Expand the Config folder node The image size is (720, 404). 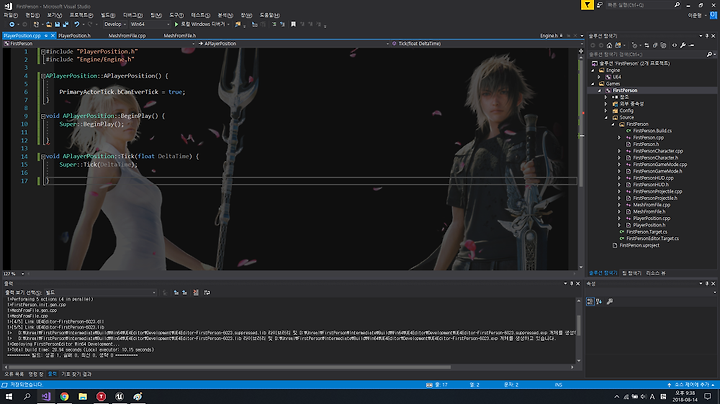coord(606,111)
